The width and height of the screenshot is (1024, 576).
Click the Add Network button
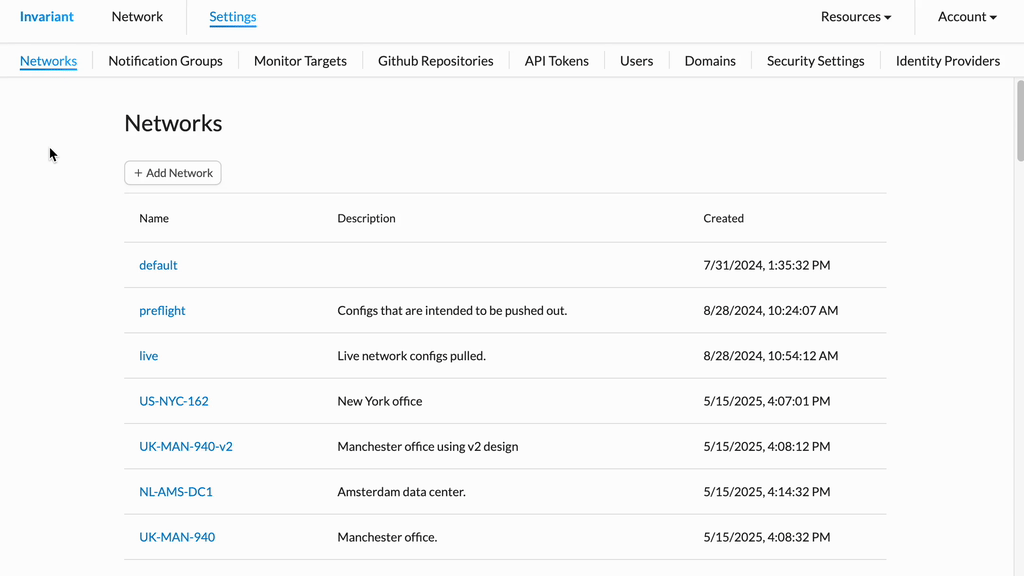pyautogui.click(x=173, y=173)
